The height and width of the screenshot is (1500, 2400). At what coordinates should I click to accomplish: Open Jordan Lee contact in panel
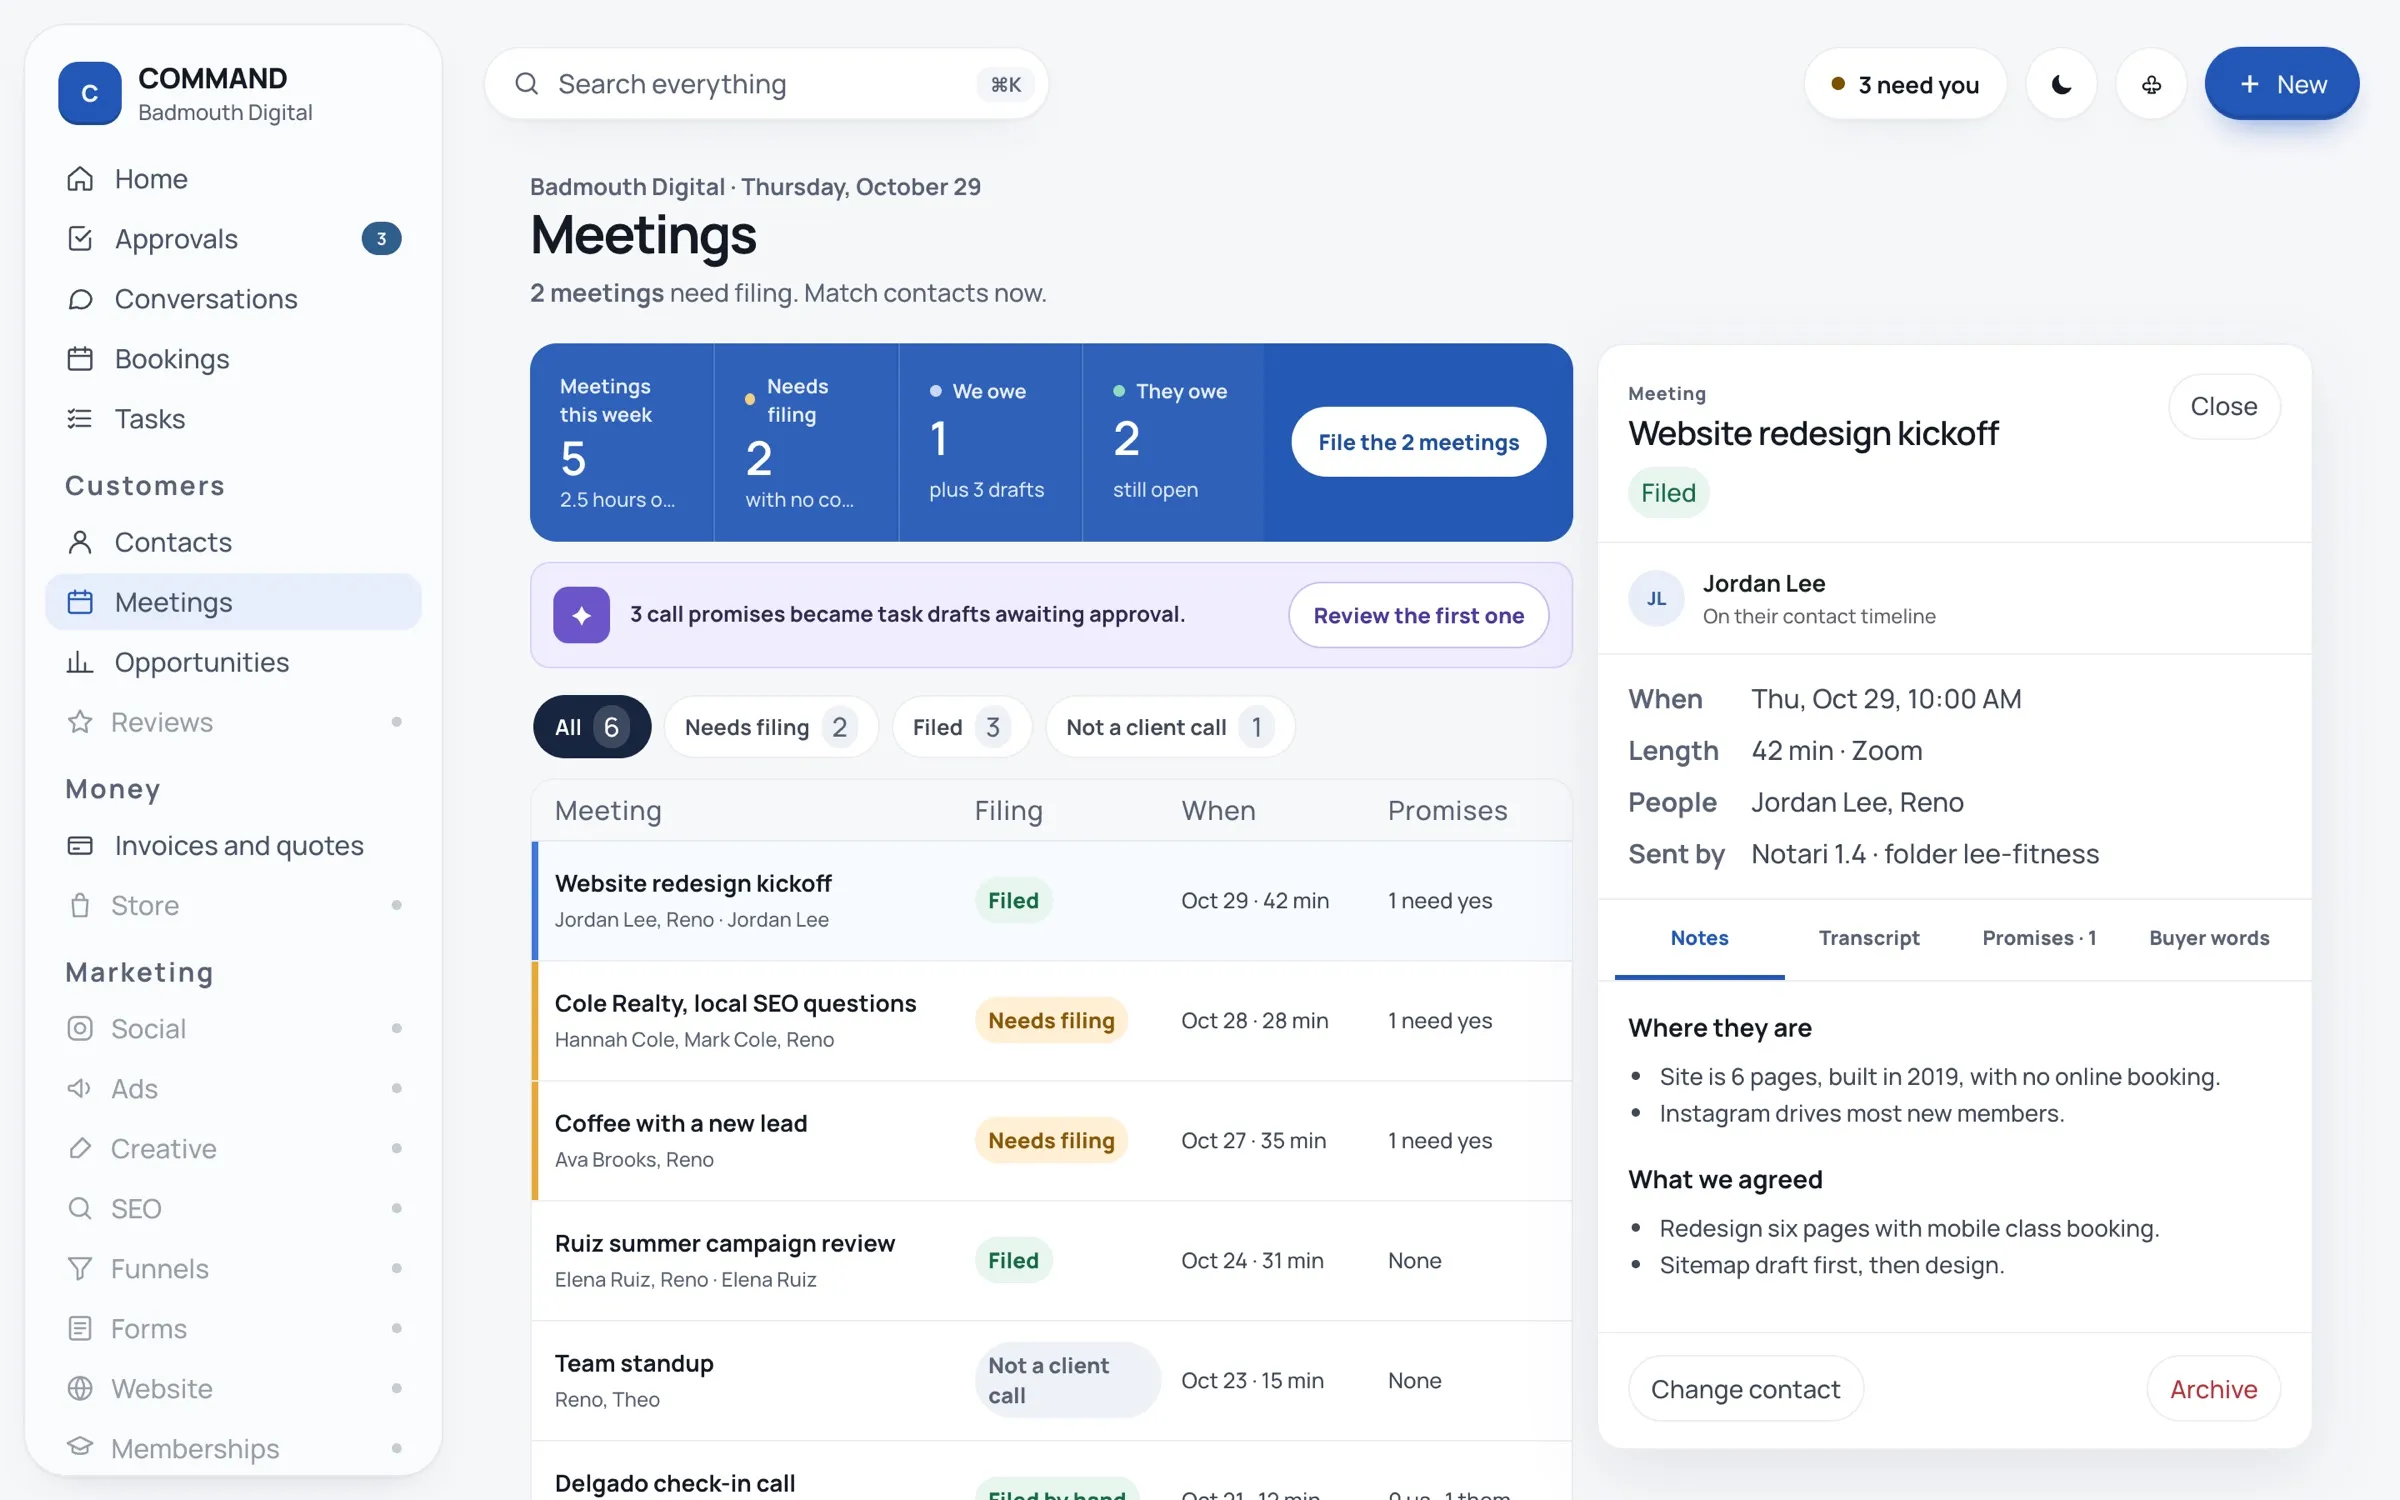[x=1954, y=598]
